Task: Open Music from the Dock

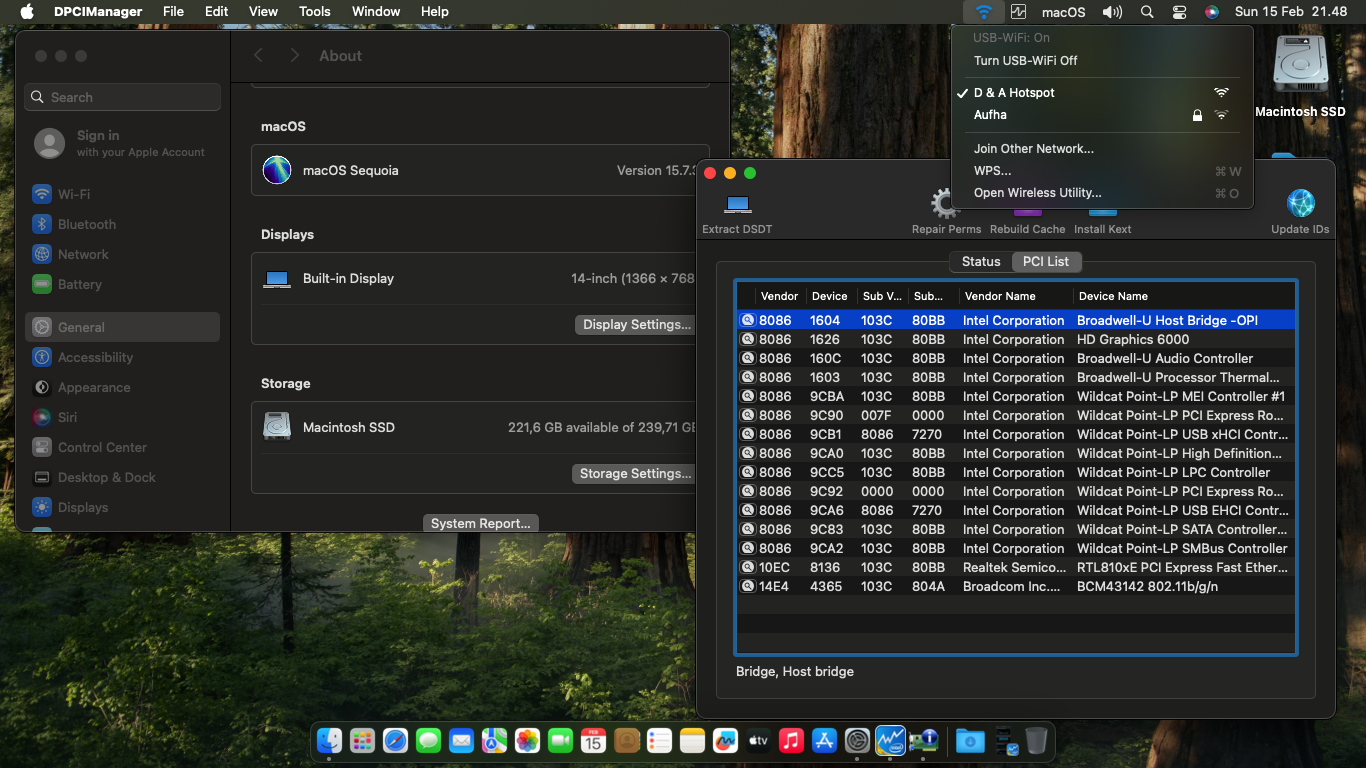Action: [x=791, y=740]
